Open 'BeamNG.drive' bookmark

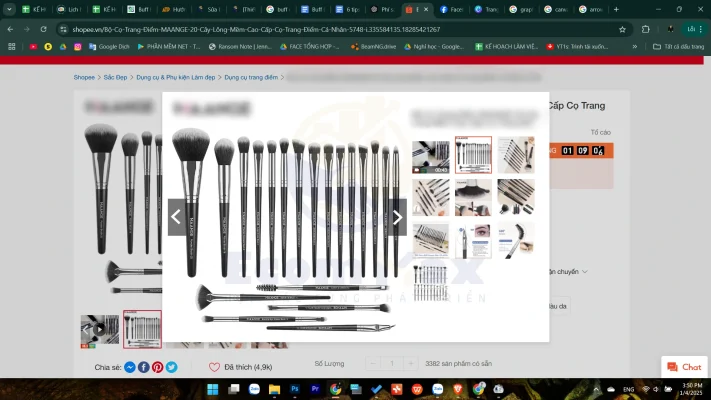point(373,46)
